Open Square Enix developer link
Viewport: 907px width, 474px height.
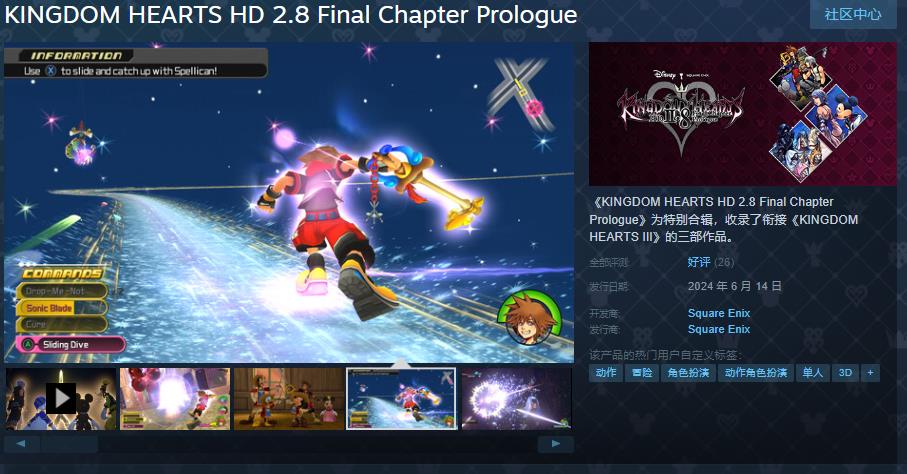pos(718,313)
